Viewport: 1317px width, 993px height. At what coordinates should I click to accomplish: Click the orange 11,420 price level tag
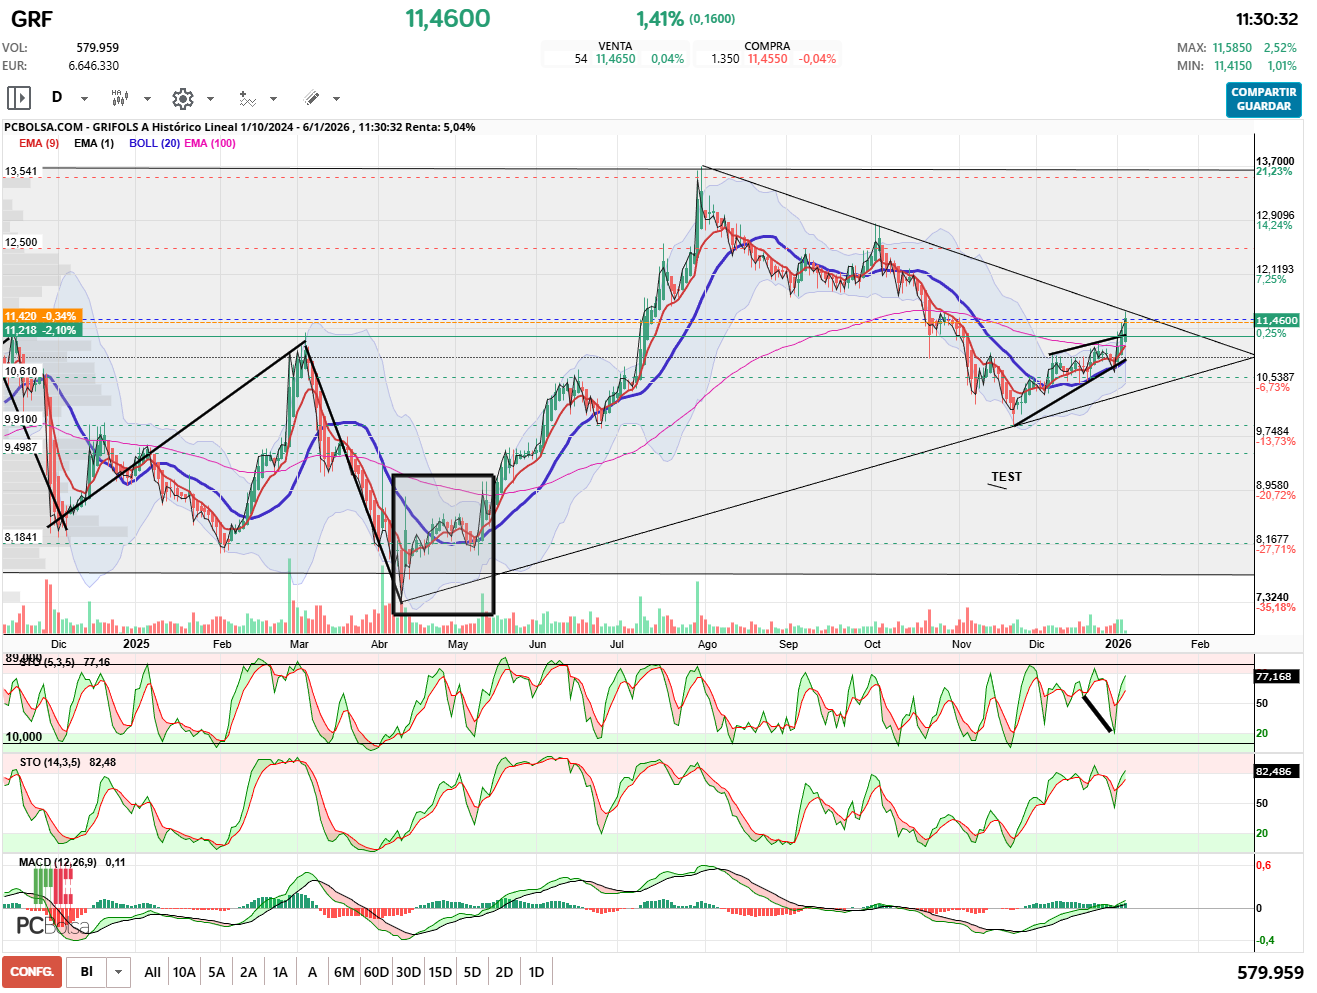40,316
